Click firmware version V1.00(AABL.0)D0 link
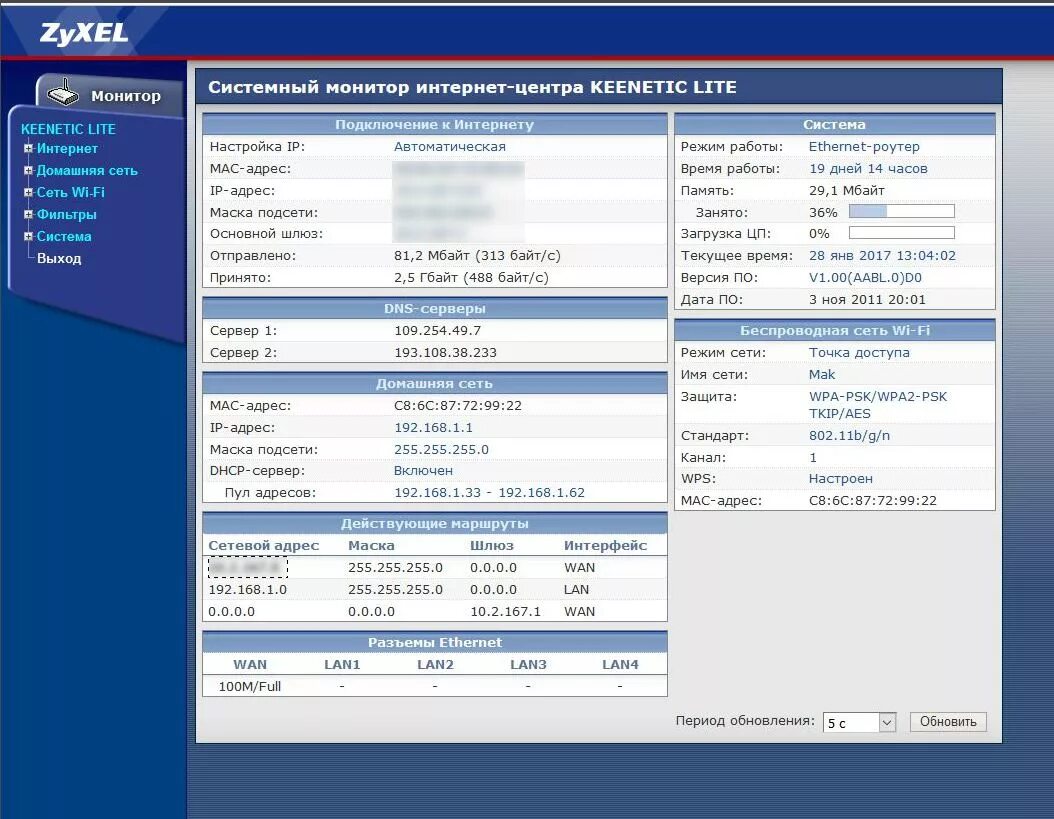This screenshot has width=1054, height=819. [x=865, y=278]
